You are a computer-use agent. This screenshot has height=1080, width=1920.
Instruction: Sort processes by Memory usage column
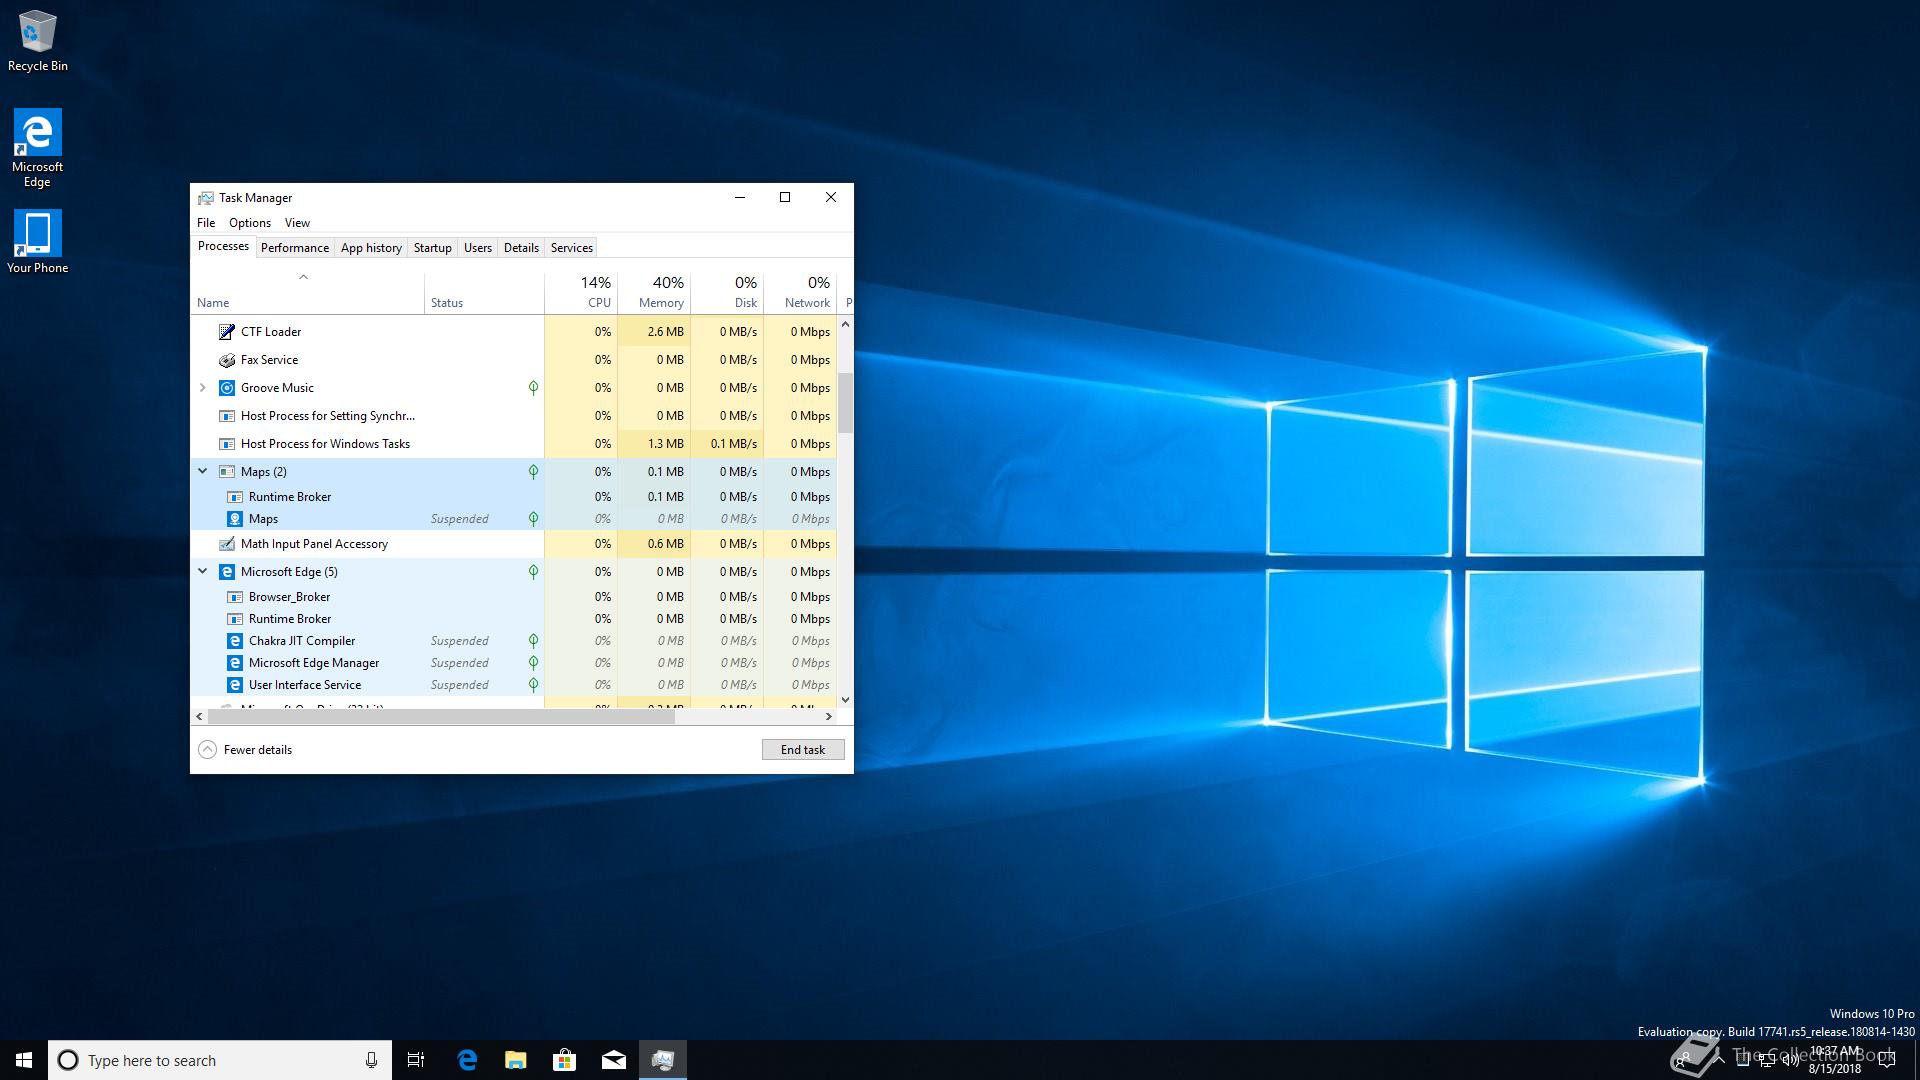654,294
